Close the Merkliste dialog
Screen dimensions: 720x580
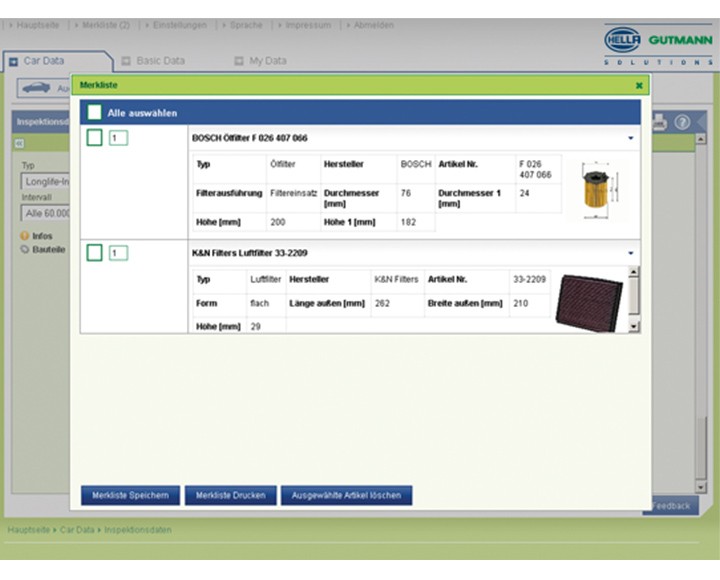[638, 86]
